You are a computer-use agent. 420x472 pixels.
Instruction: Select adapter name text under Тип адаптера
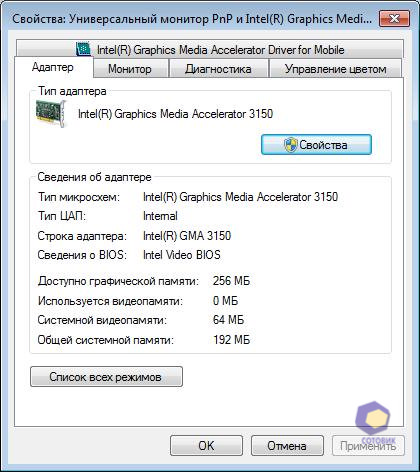pyautogui.click(x=175, y=114)
